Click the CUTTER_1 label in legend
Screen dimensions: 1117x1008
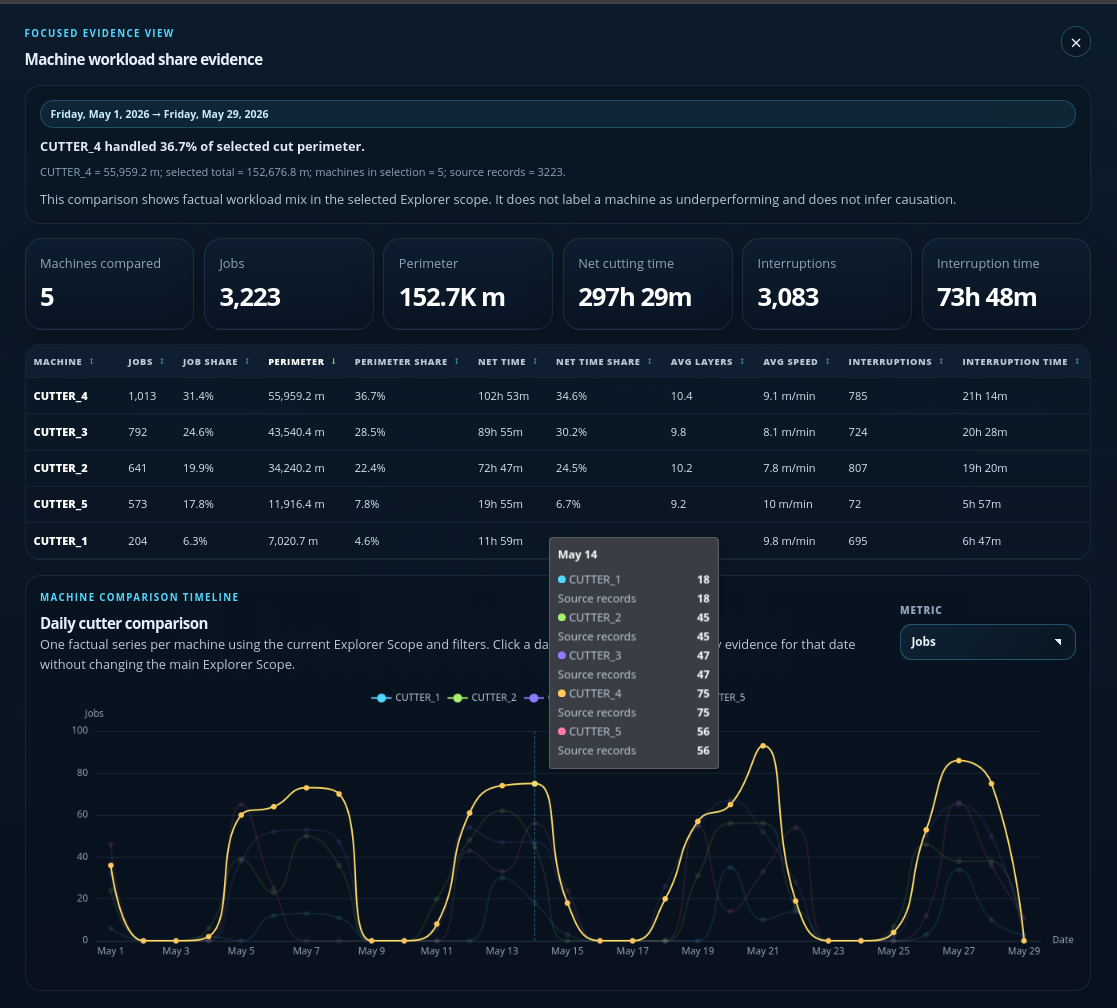[417, 697]
